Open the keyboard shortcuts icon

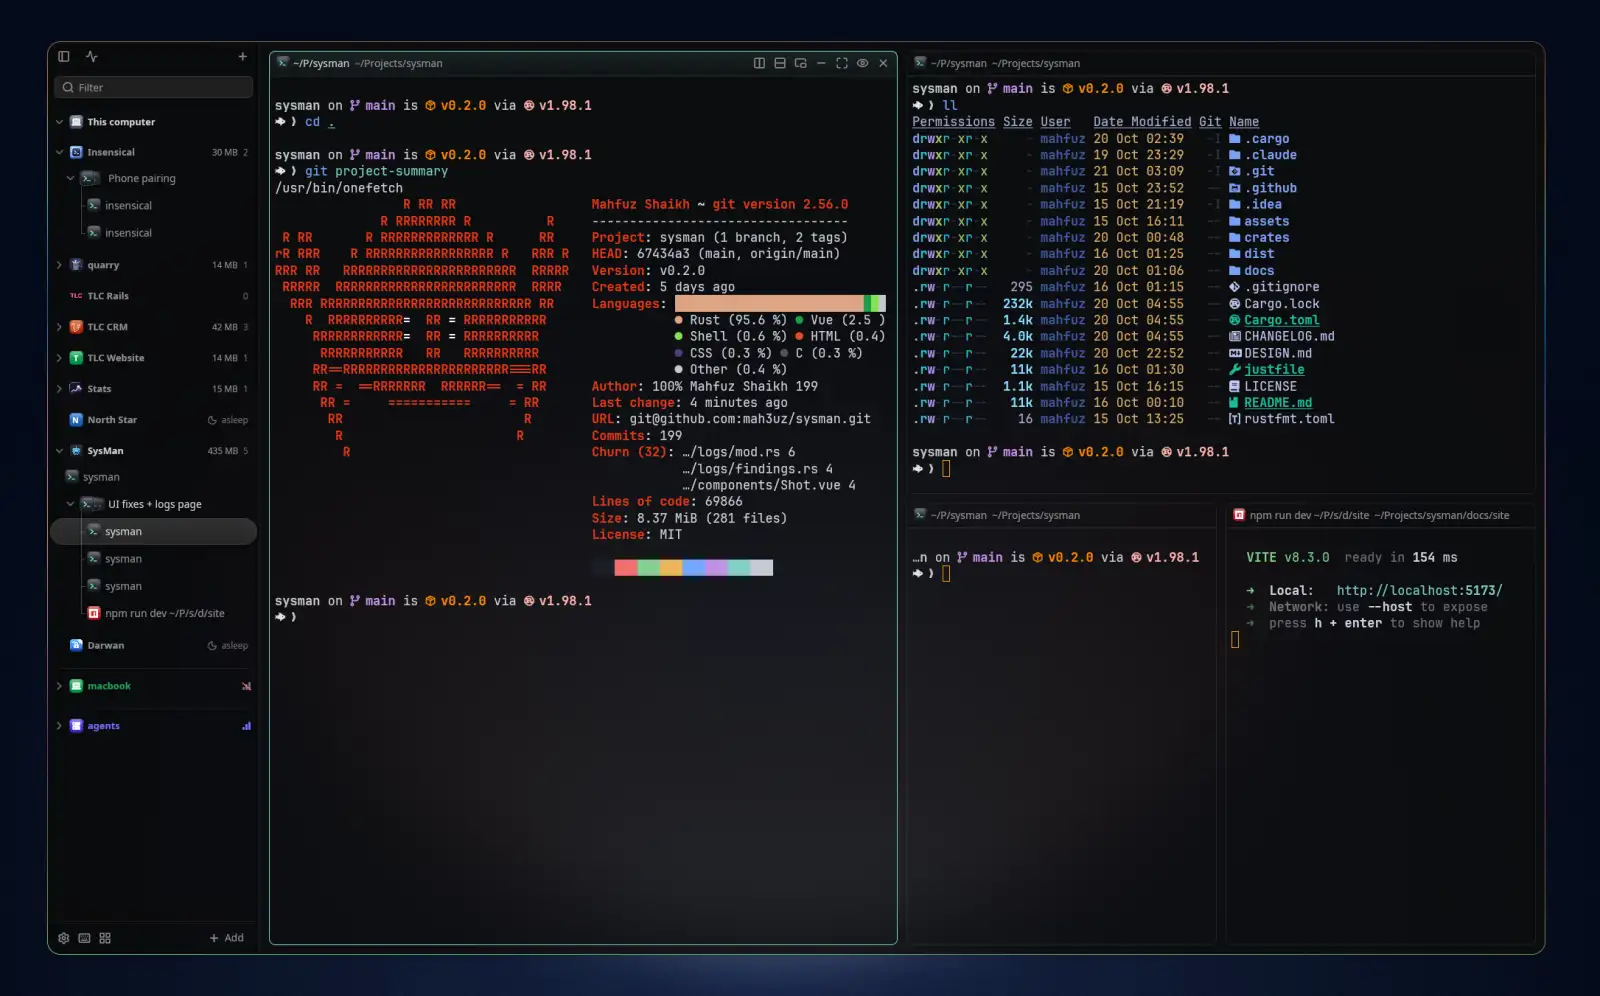pyautogui.click(x=84, y=938)
